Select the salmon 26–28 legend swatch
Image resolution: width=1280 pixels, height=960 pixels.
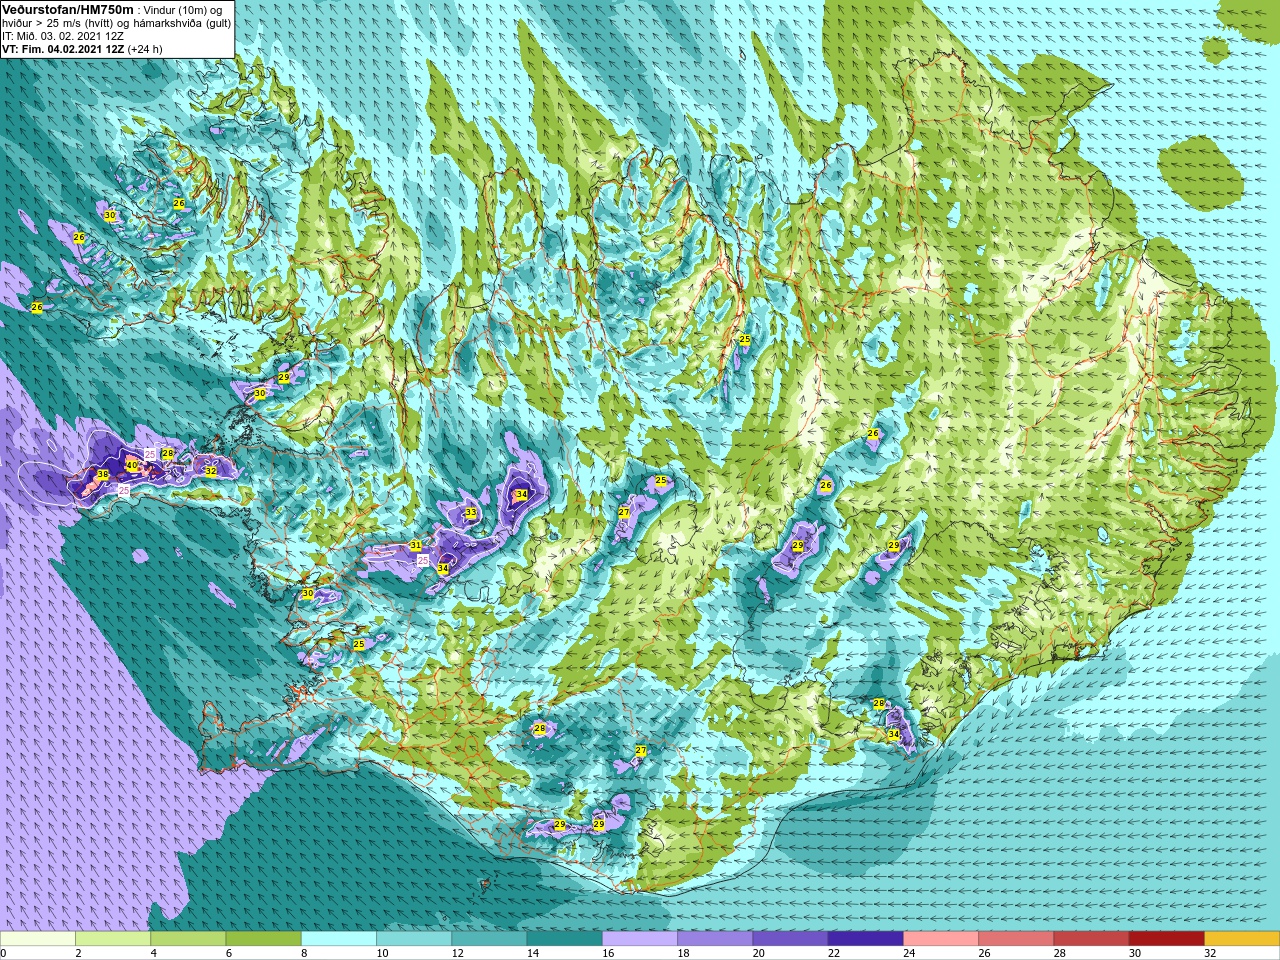pyautogui.click(x=1016, y=939)
